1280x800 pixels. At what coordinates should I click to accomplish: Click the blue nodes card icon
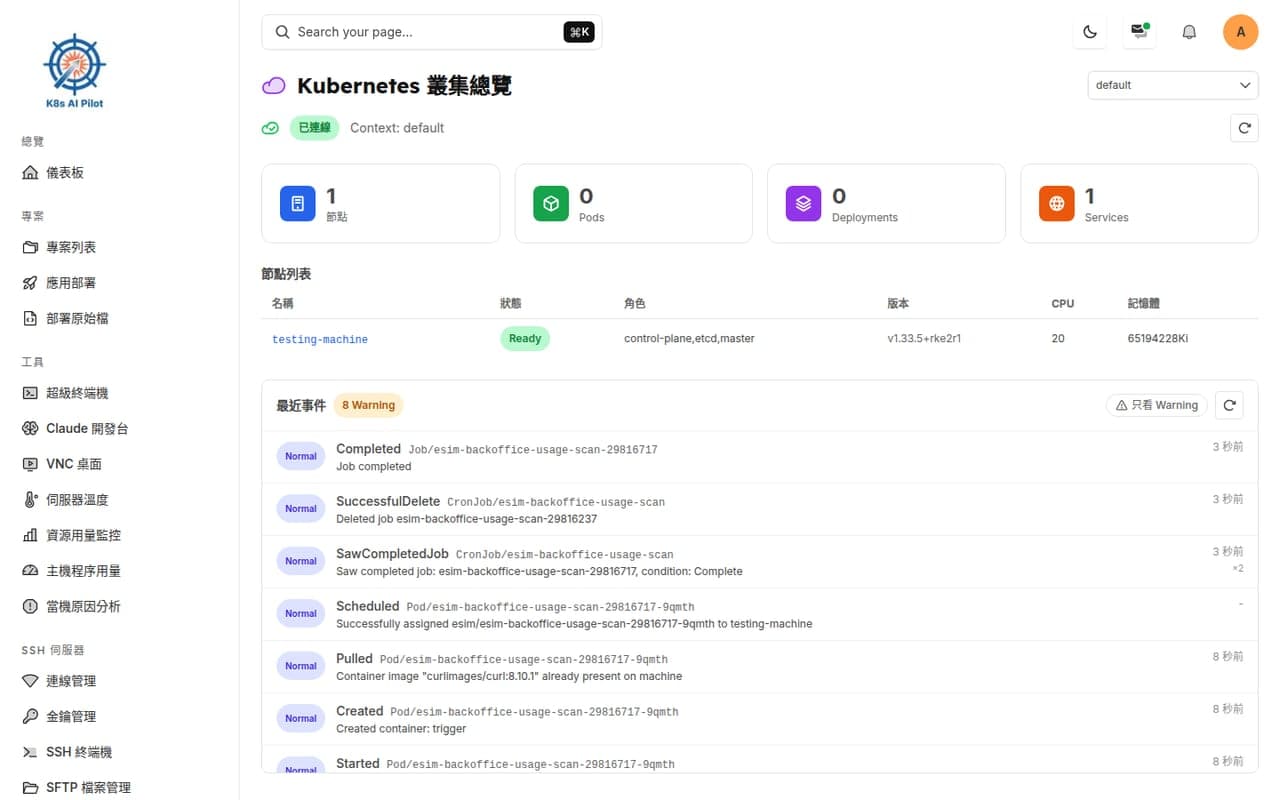[x=298, y=204]
